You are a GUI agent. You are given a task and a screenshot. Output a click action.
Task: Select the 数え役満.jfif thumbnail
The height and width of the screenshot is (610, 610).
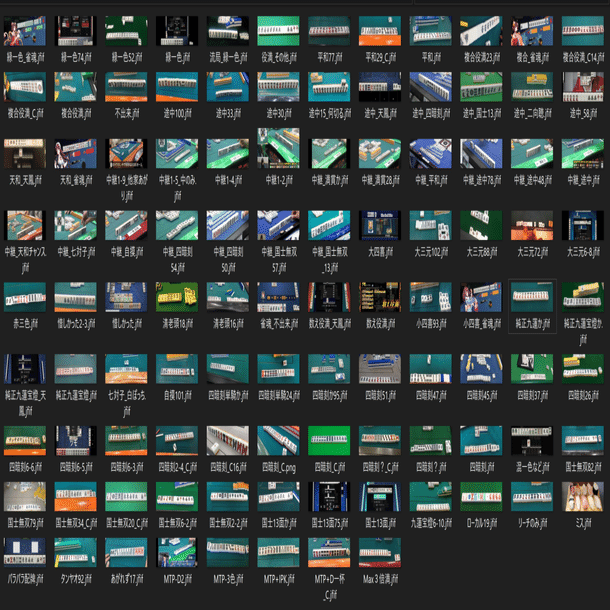(x=380, y=297)
